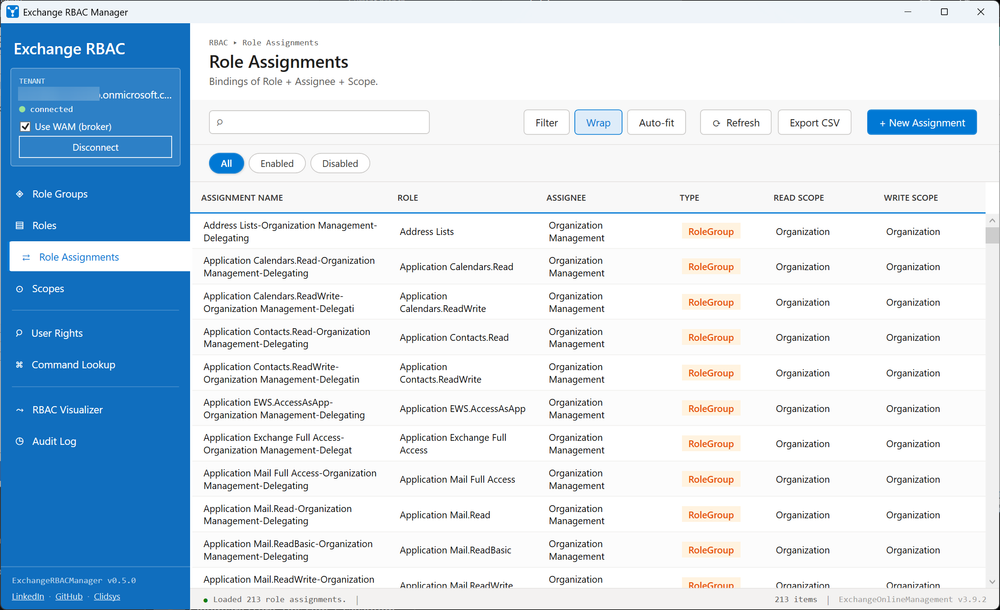This screenshot has height=610, width=1000.
Task: Auto-fit the table columns
Action: pos(656,123)
